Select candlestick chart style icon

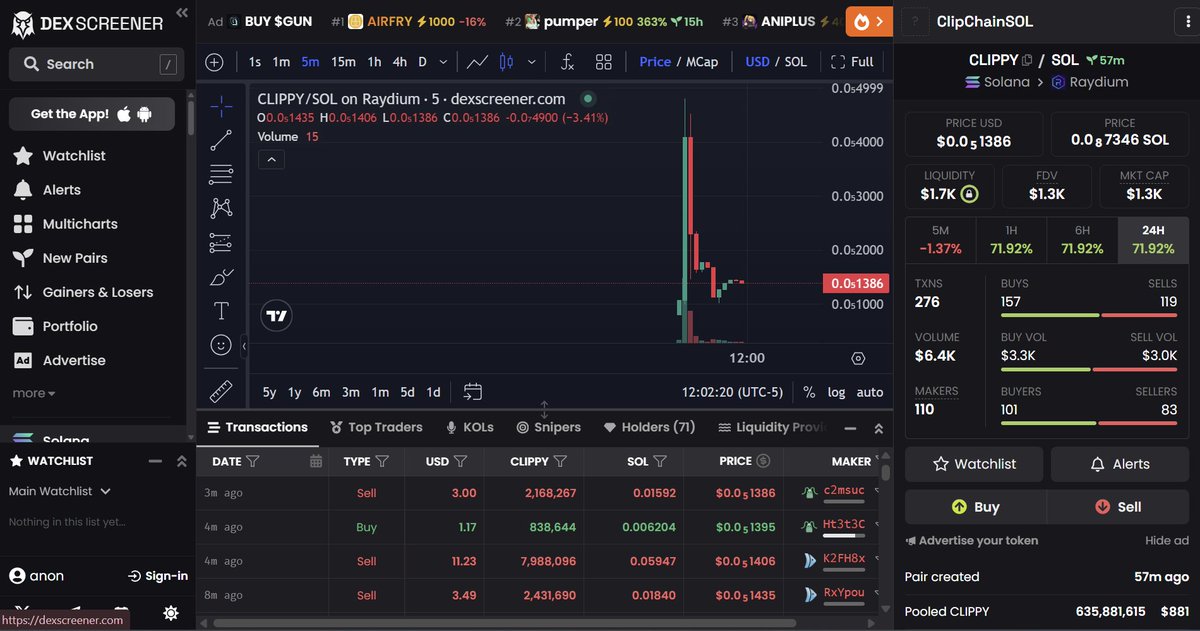[x=506, y=62]
